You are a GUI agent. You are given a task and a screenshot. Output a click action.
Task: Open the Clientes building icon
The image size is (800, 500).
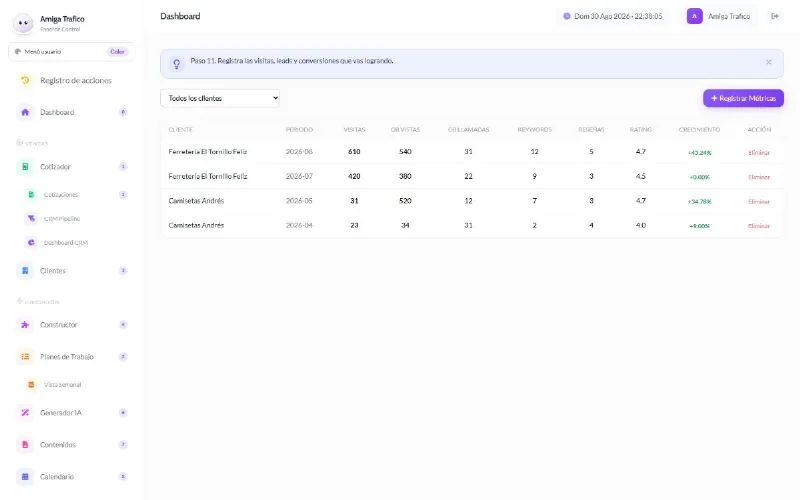click(x=25, y=270)
